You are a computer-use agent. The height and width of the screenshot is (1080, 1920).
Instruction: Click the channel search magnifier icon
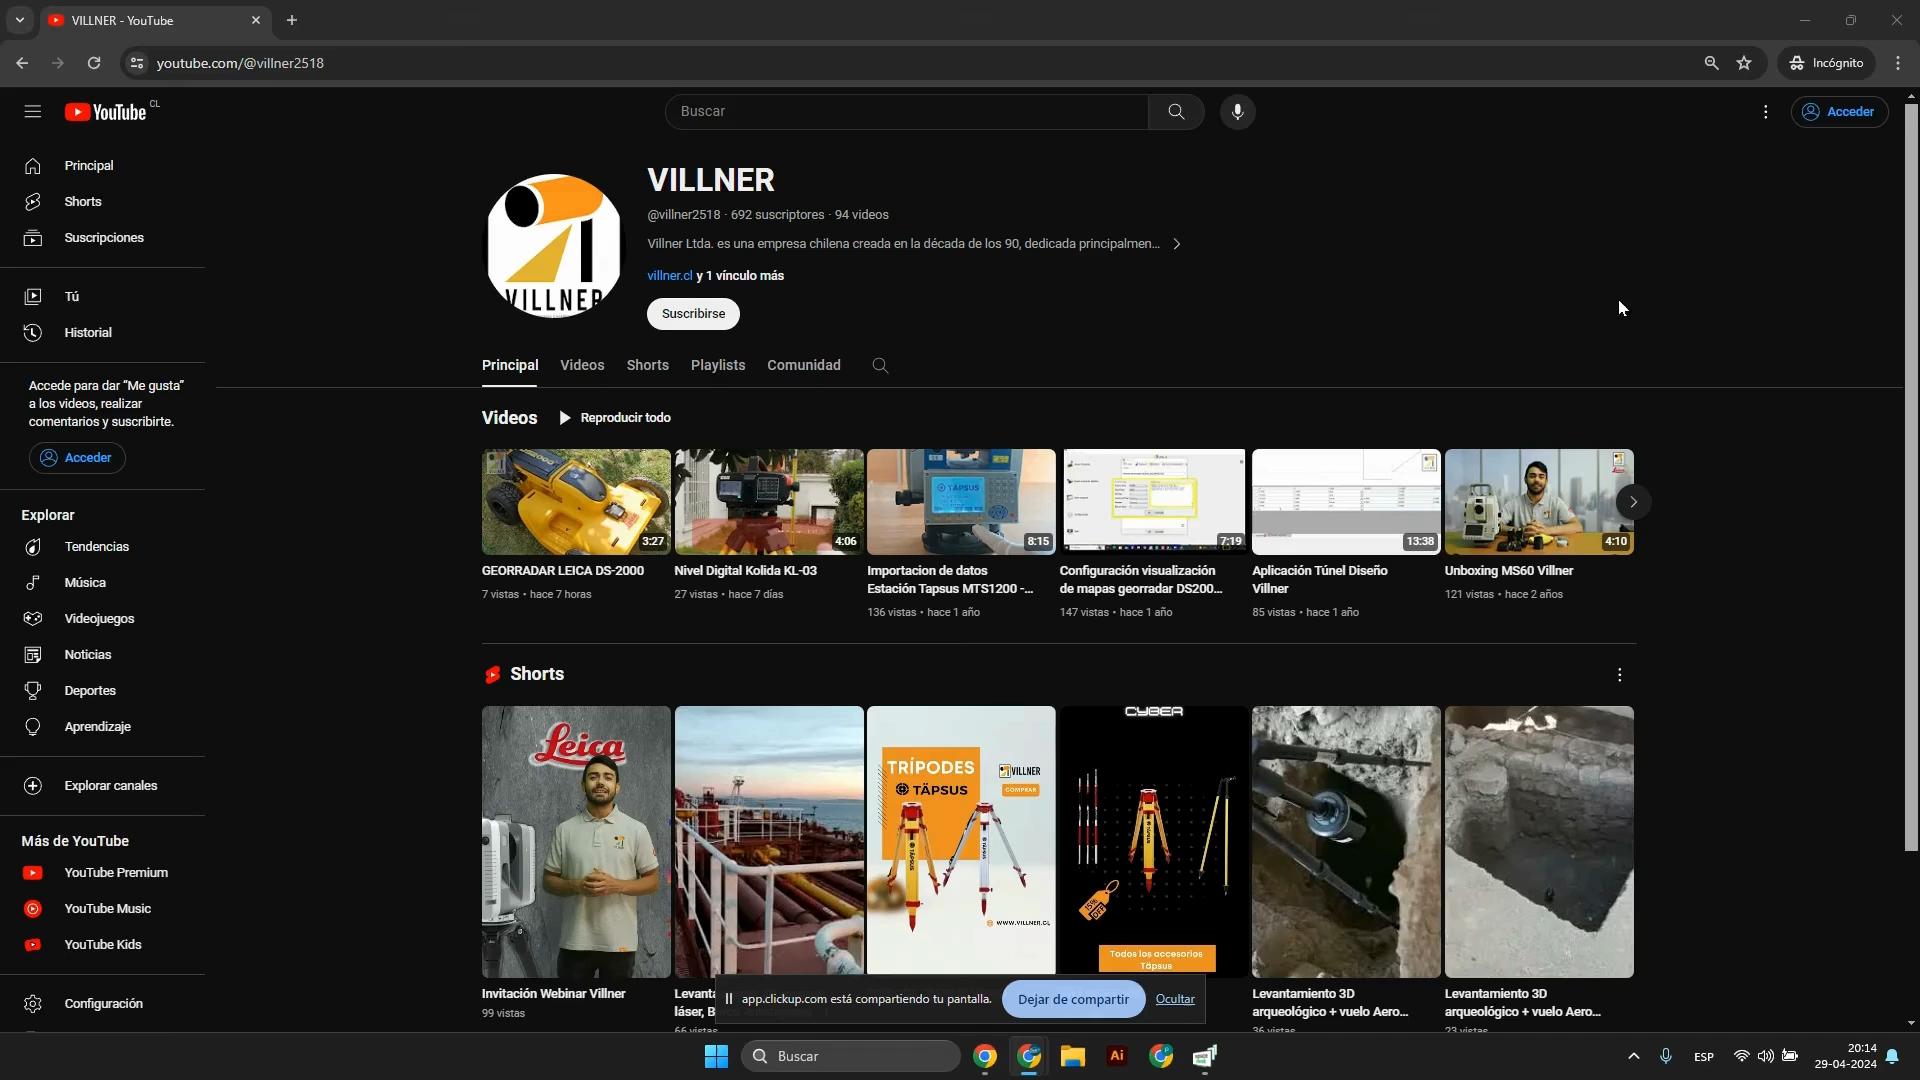pyautogui.click(x=880, y=365)
